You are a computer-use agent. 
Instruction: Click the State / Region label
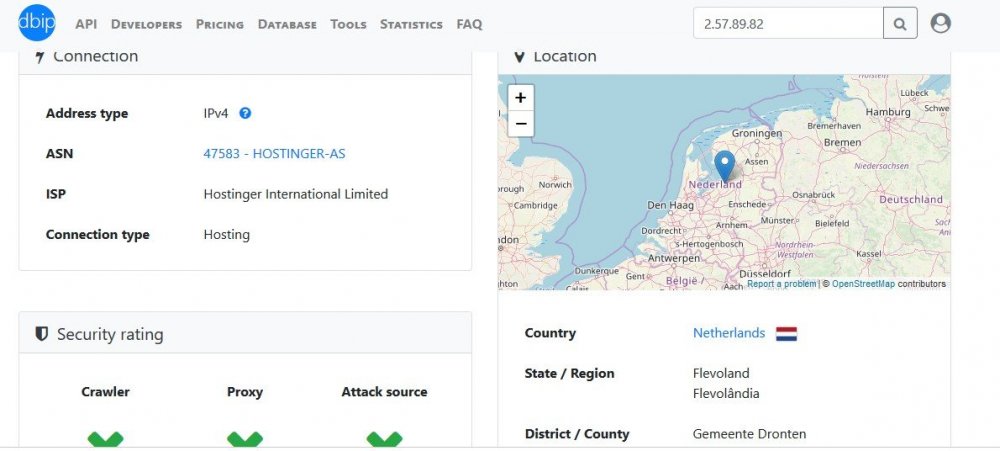pos(570,373)
